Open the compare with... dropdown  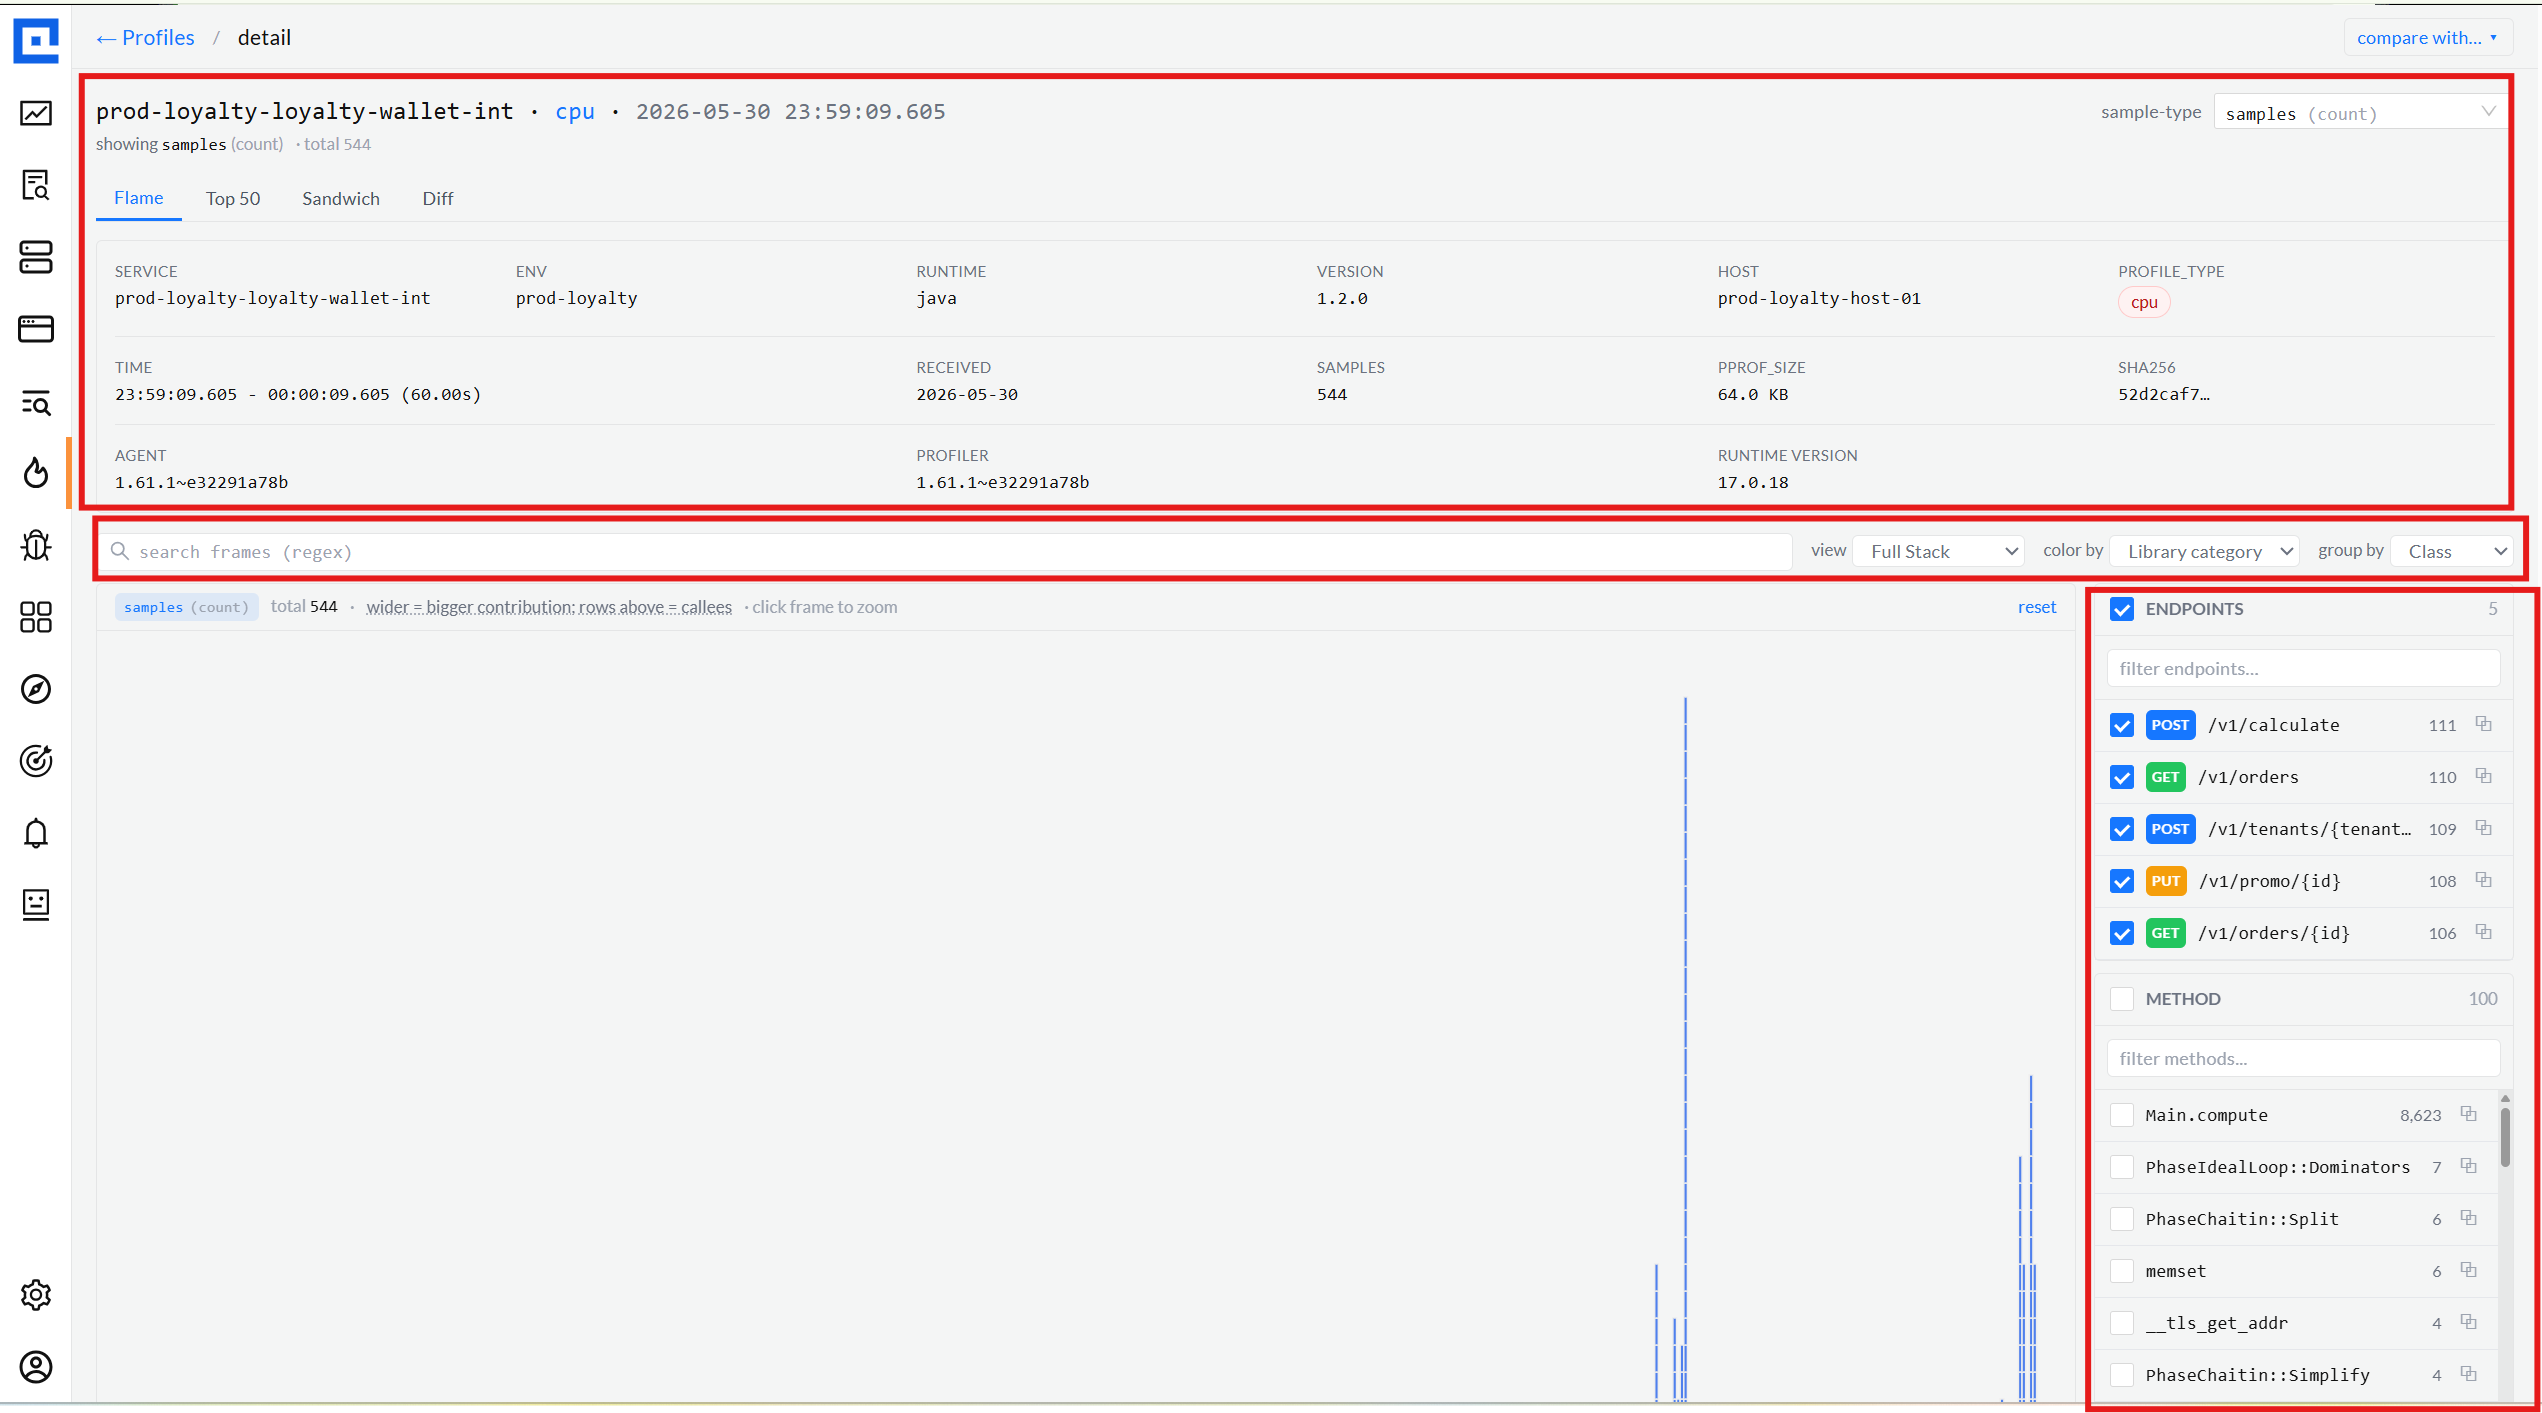(x=2428, y=38)
